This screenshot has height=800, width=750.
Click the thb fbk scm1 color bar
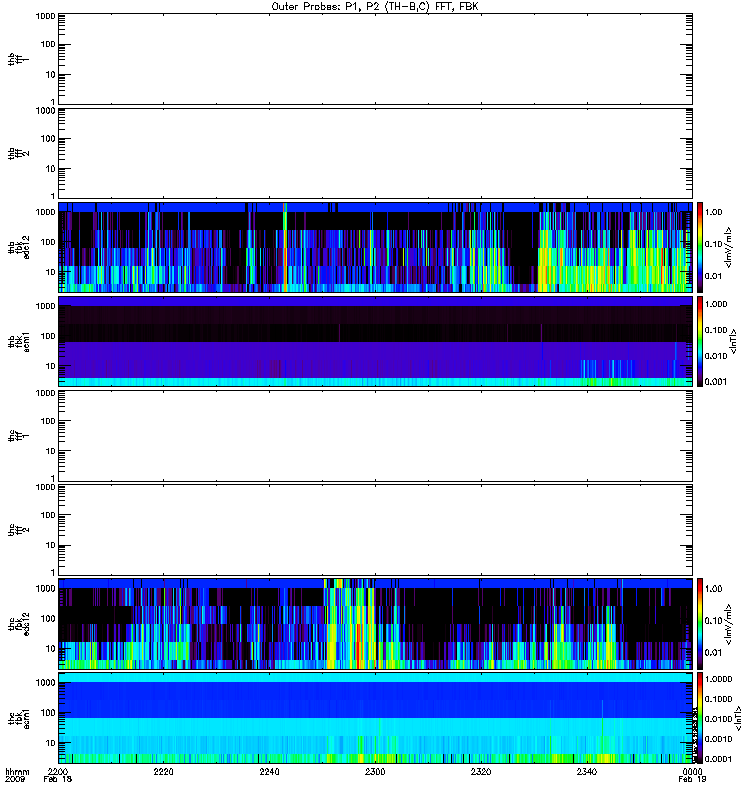tap(700, 341)
